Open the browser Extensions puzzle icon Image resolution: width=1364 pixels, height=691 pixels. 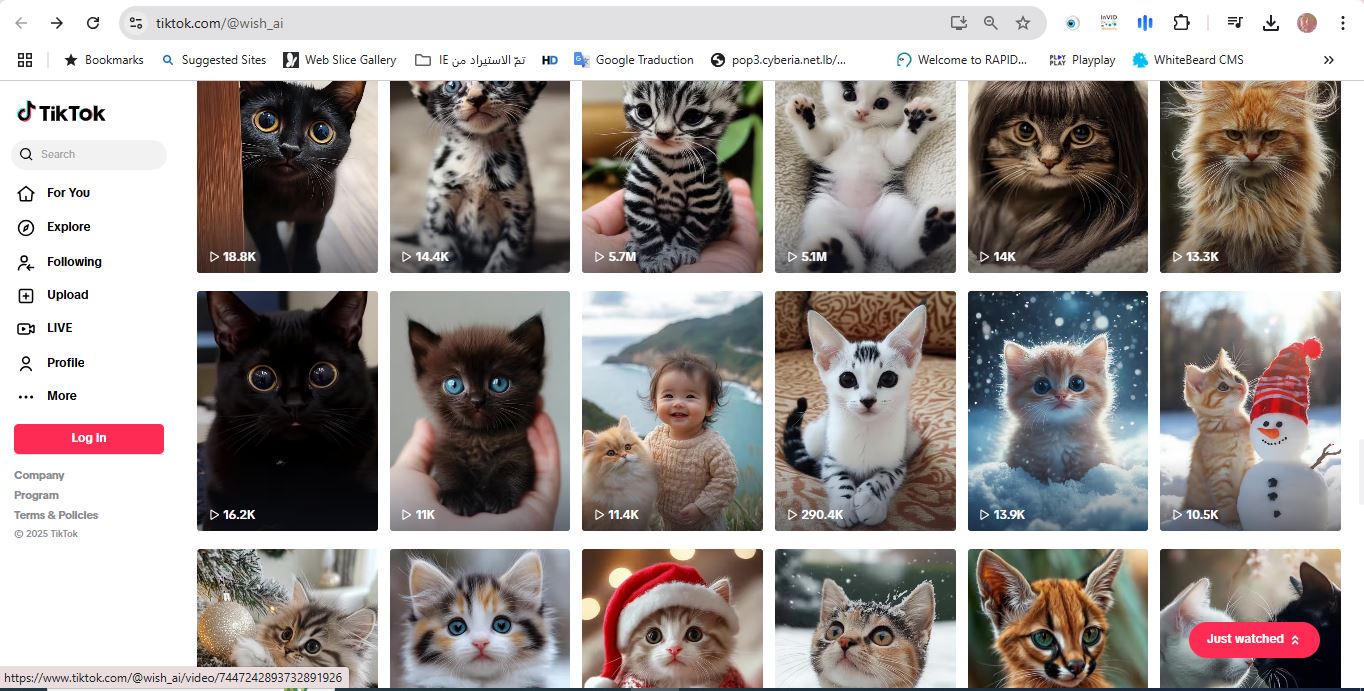(1181, 23)
